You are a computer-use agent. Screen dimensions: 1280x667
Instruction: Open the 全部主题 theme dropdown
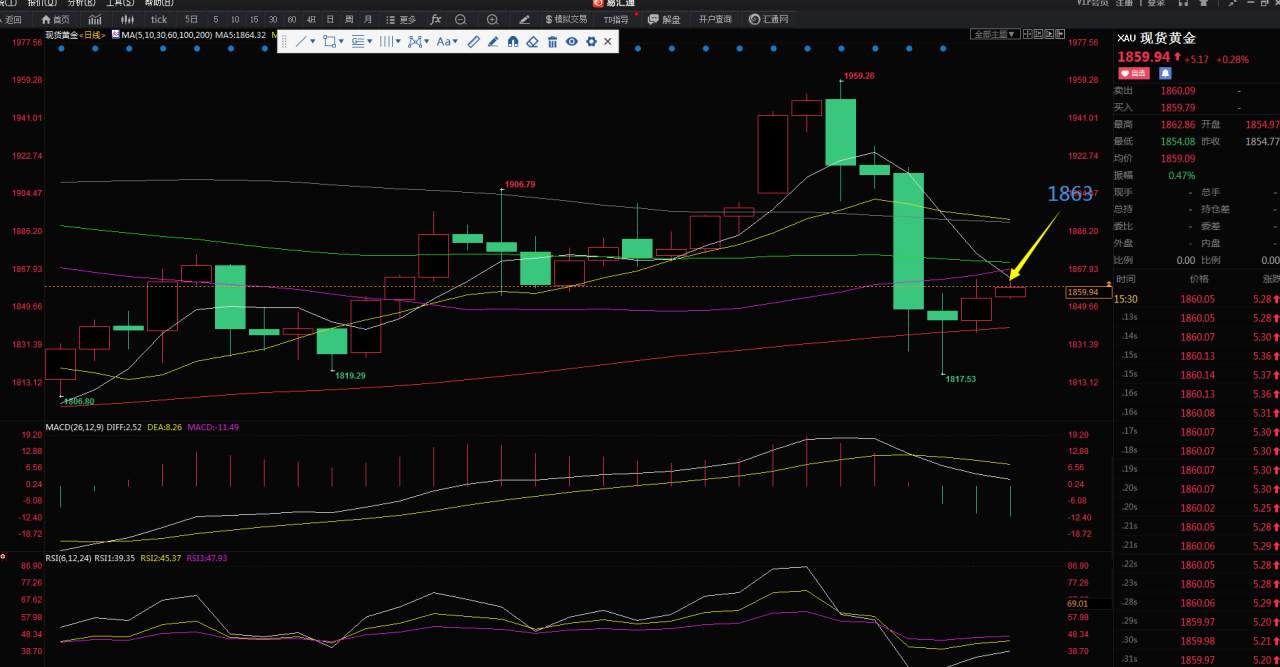pos(995,34)
